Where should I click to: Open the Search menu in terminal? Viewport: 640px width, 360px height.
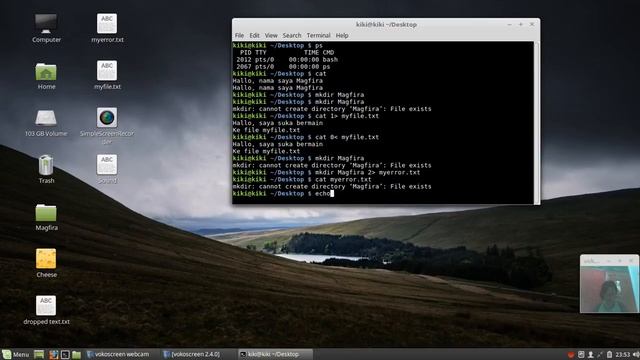click(291, 36)
